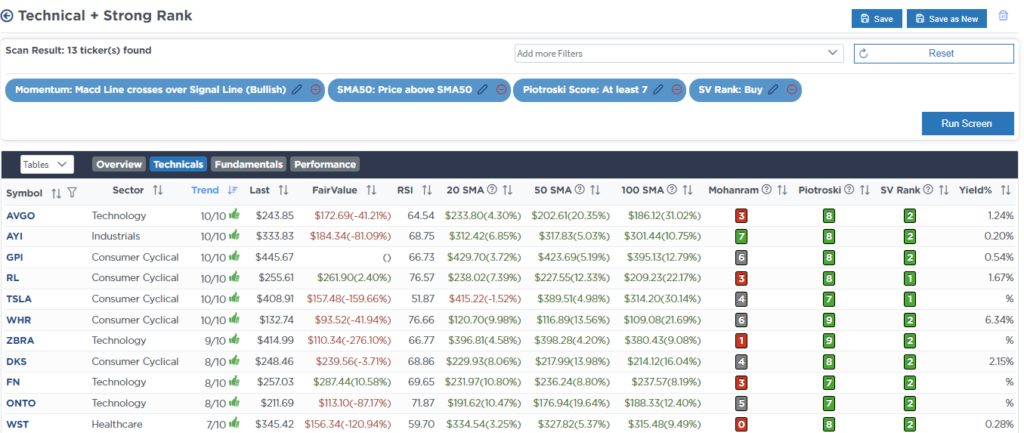1024x433 pixels.
Task: Remove the Momentum MACD filter
Action: 315,90
